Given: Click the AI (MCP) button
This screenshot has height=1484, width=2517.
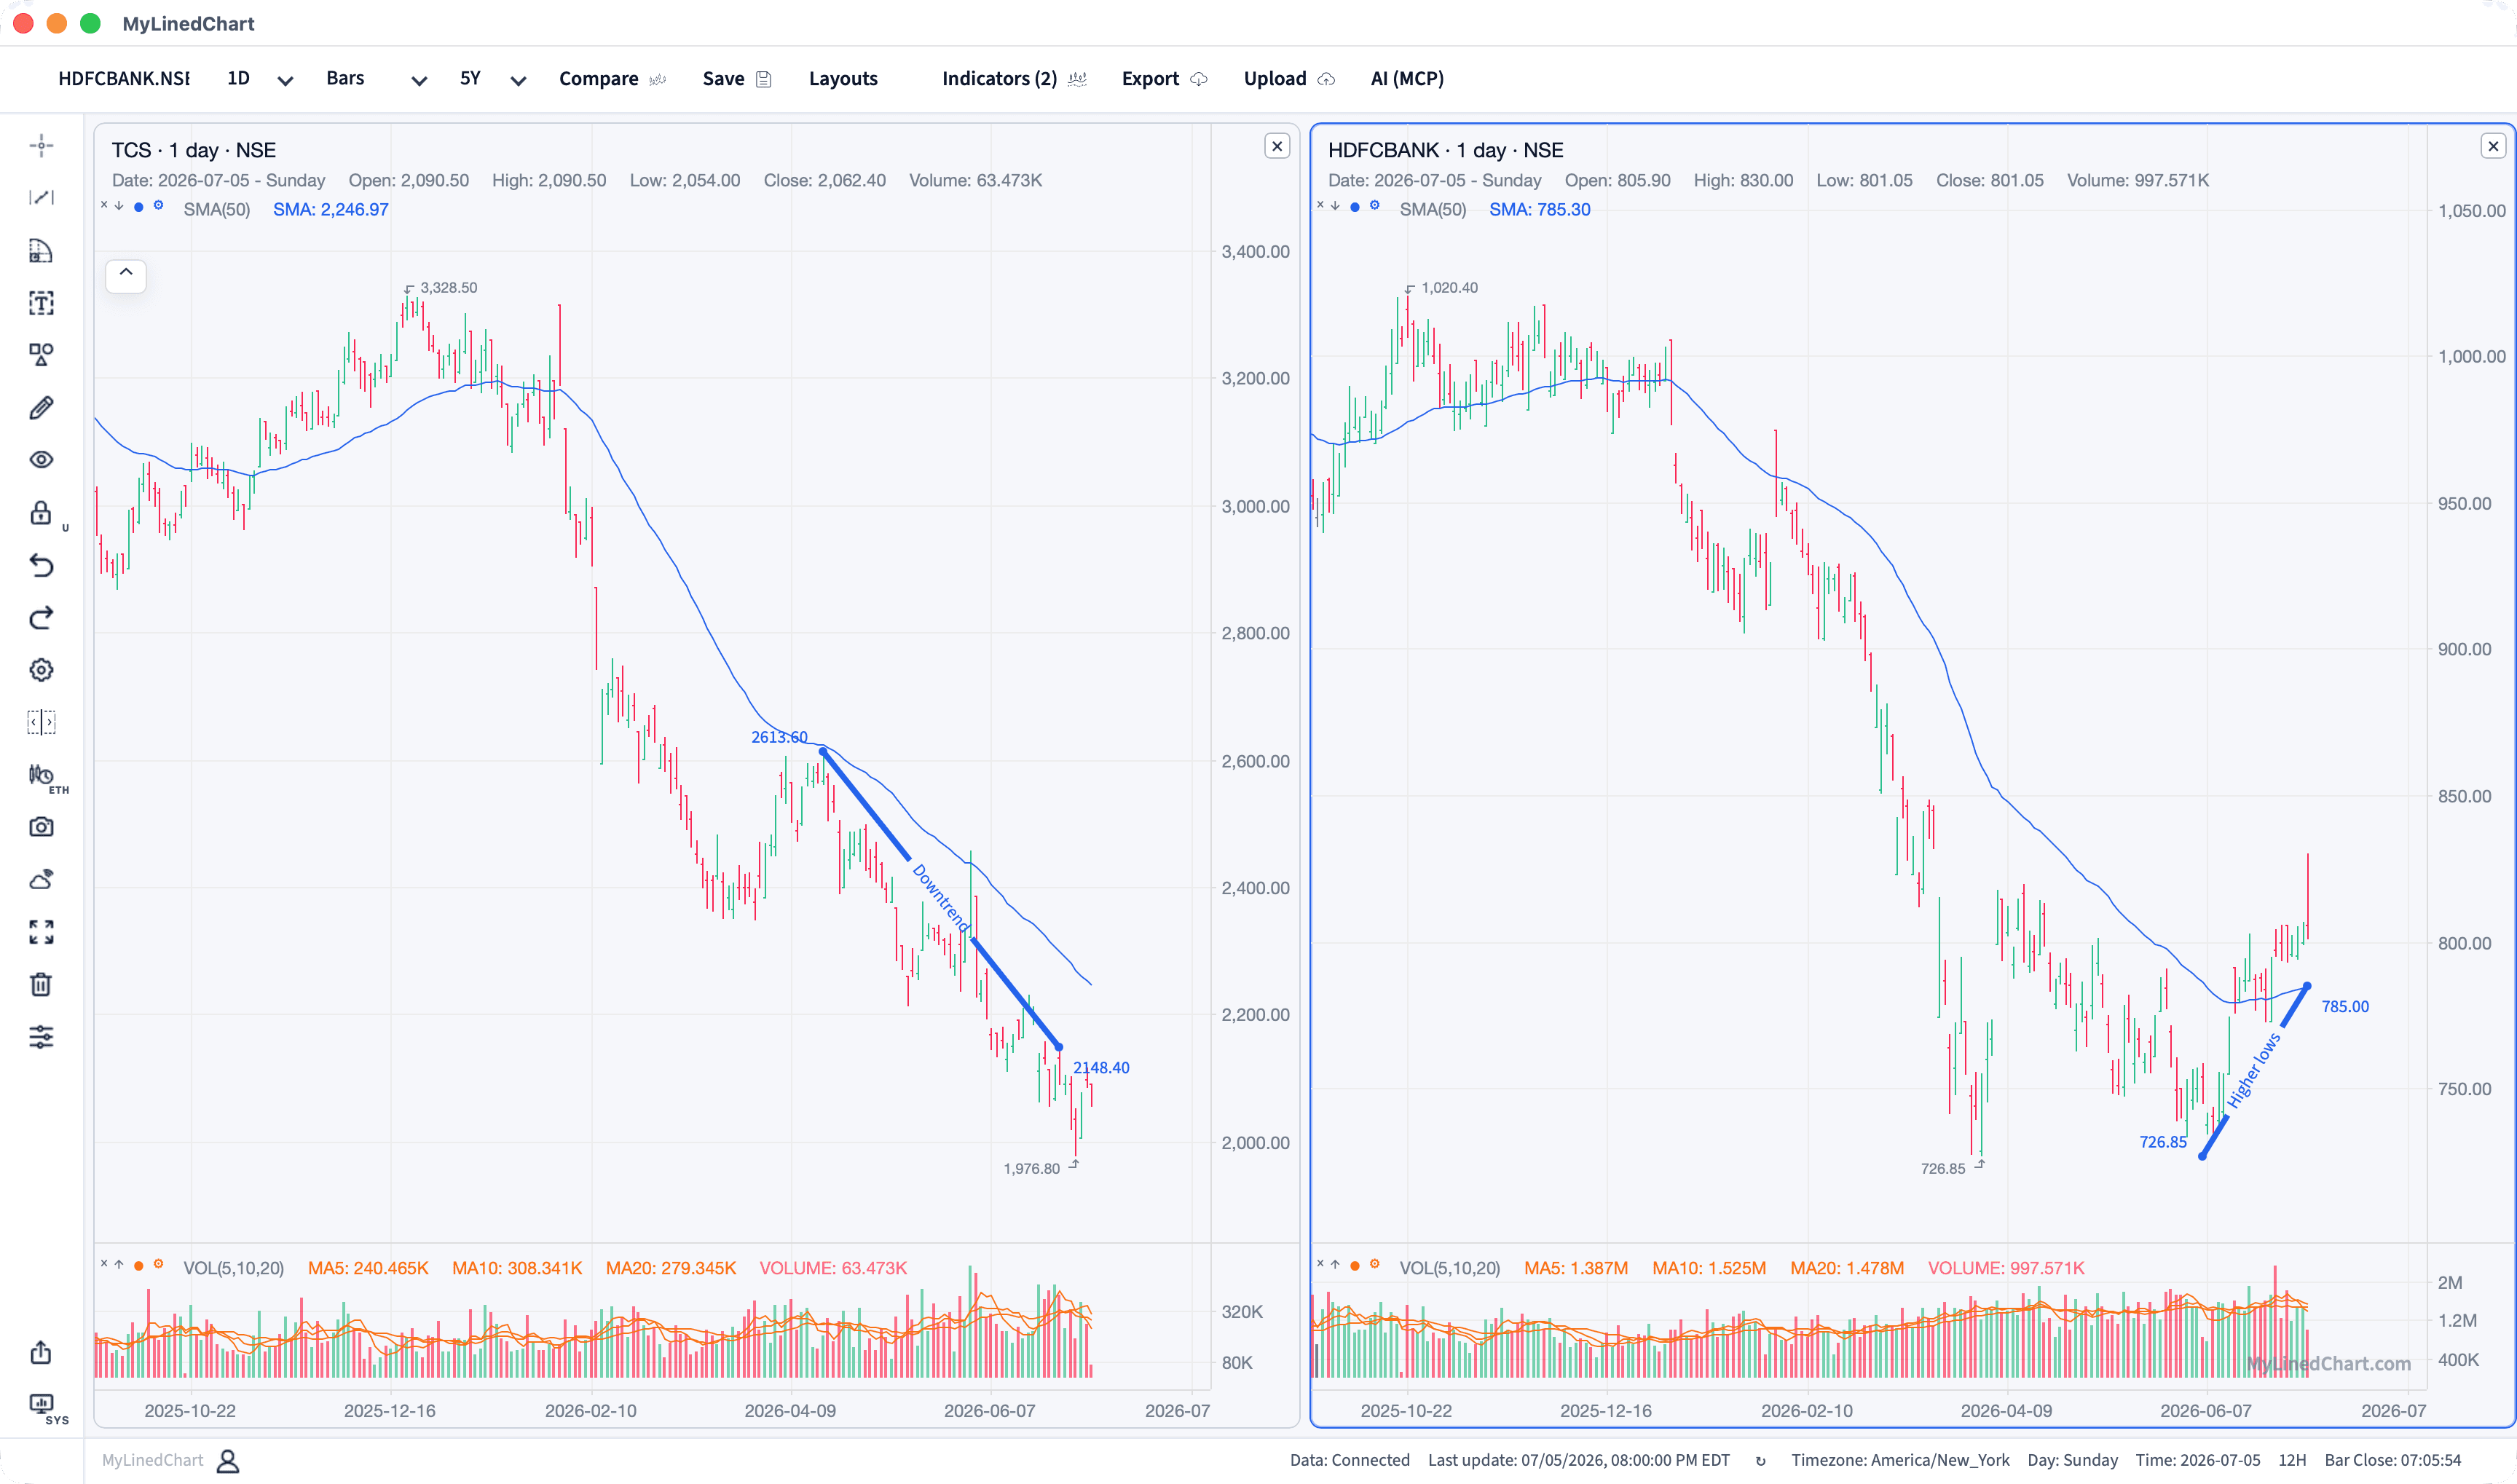Looking at the screenshot, I should [1407, 79].
